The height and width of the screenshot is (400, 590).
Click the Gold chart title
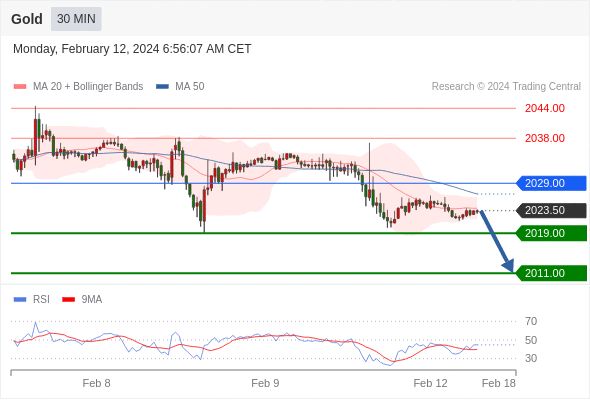27,19
